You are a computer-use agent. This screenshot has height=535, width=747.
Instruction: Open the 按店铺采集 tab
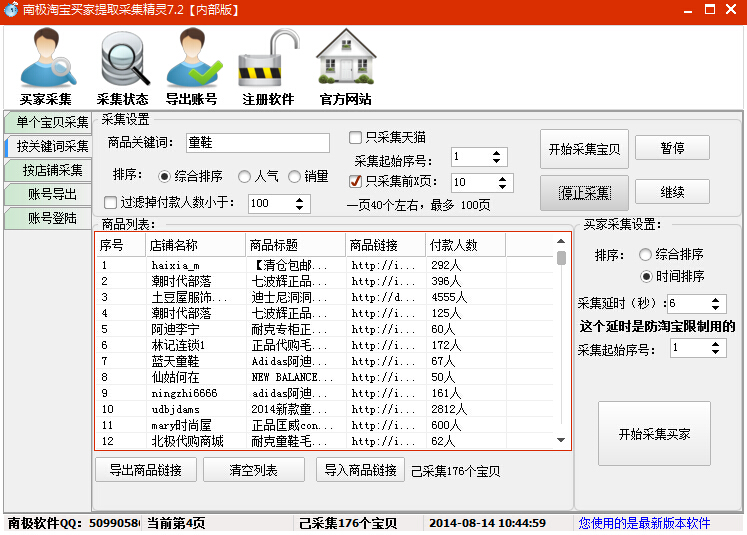click(48, 170)
